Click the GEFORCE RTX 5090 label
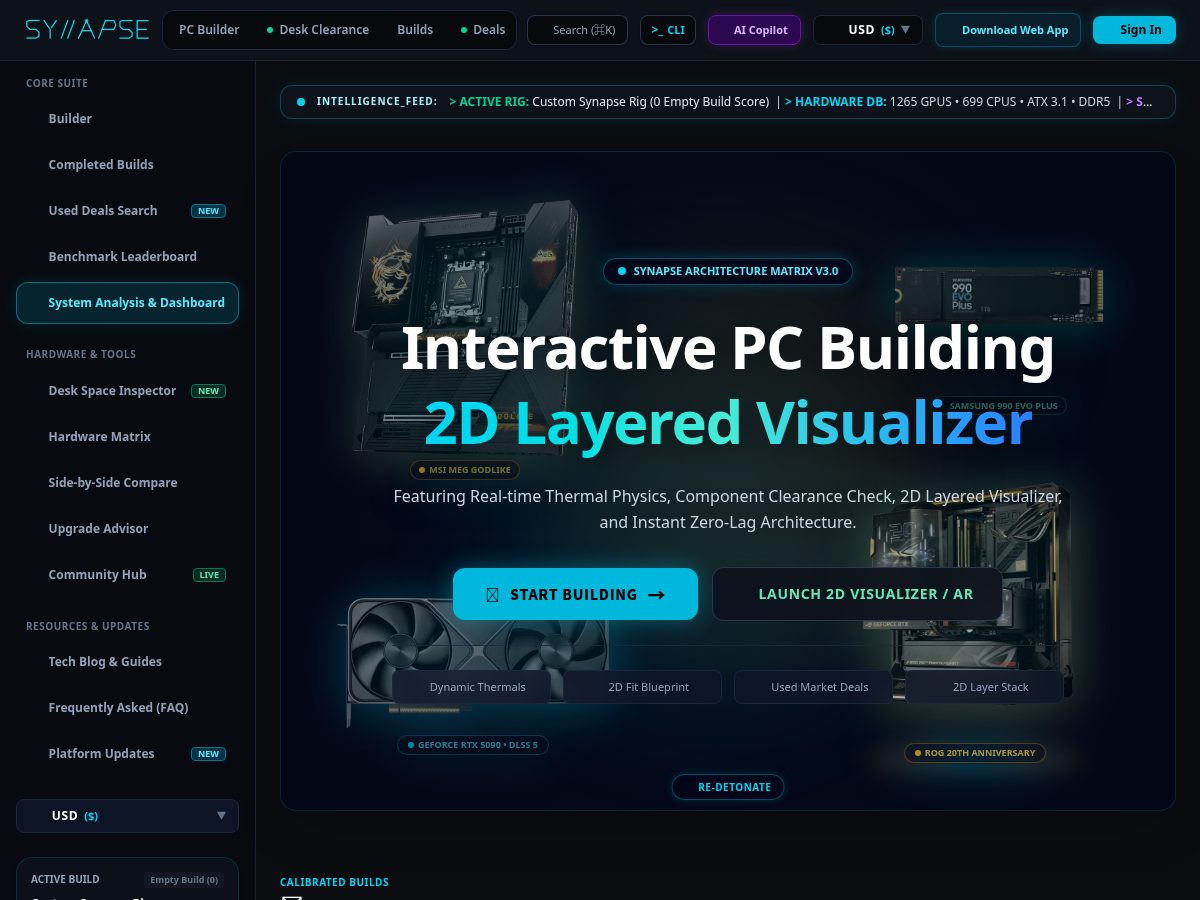The image size is (1200, 900). 473,745
